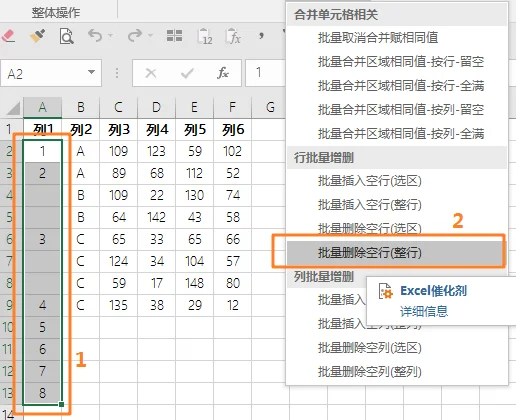Click header cell 列3

[x=118, y=129]
